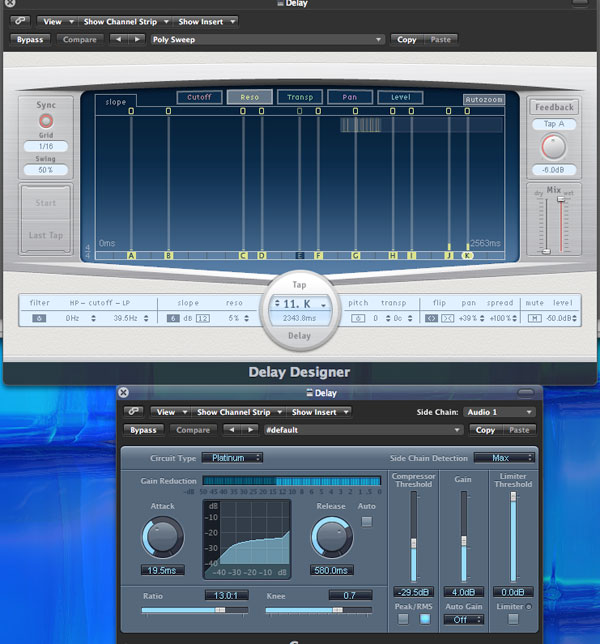Open the Poly Sweep preset dropdown

point(267,39)
